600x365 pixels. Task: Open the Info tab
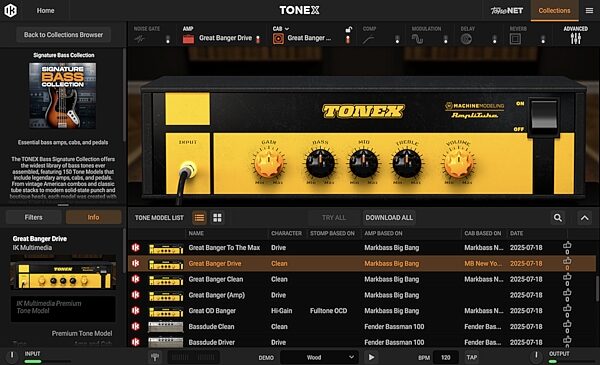pos(93,217)
